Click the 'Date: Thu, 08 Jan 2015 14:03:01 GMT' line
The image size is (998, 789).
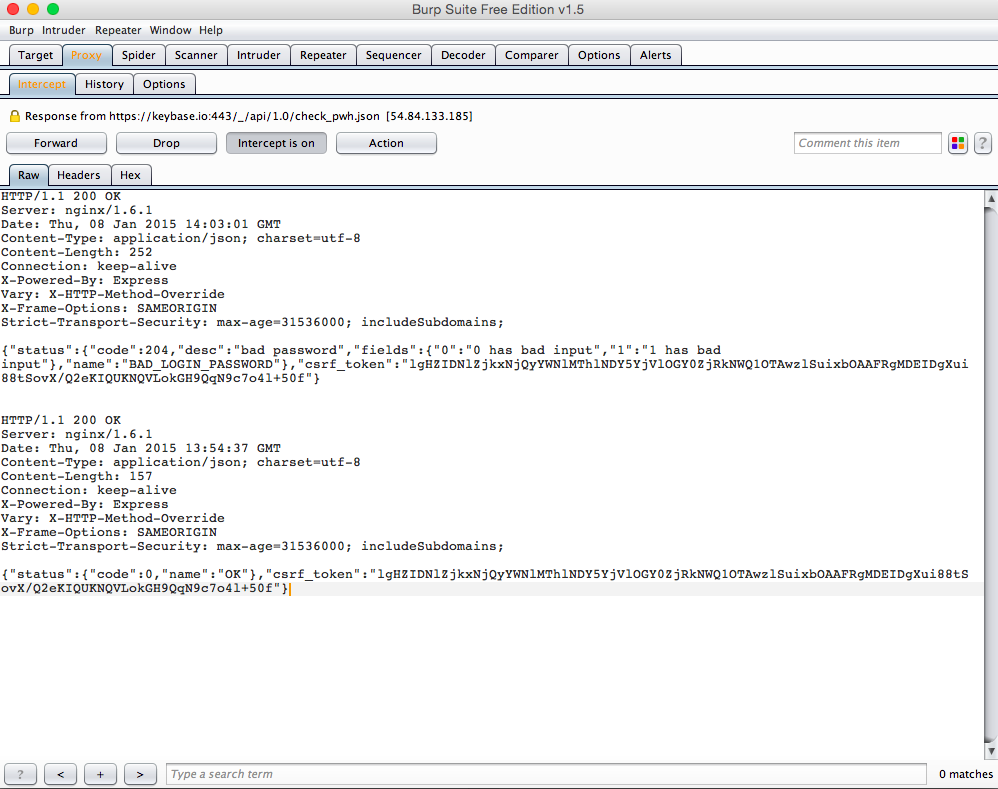pos(141,224)
